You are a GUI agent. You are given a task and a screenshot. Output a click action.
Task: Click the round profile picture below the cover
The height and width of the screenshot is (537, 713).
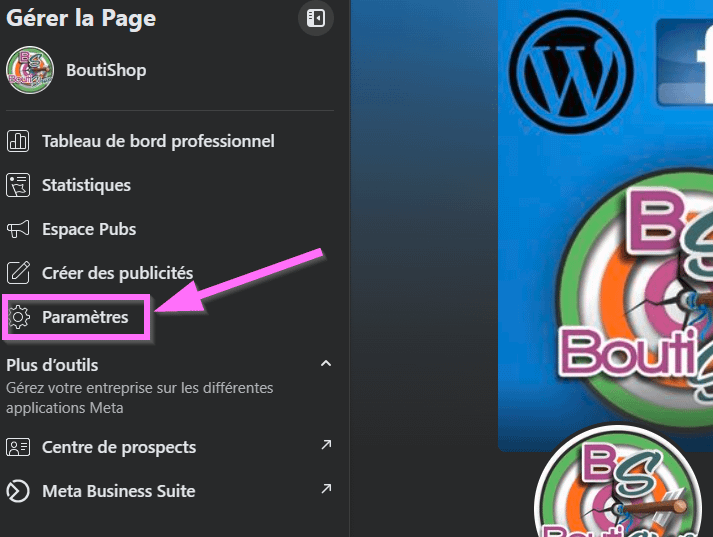coord(612,490)
